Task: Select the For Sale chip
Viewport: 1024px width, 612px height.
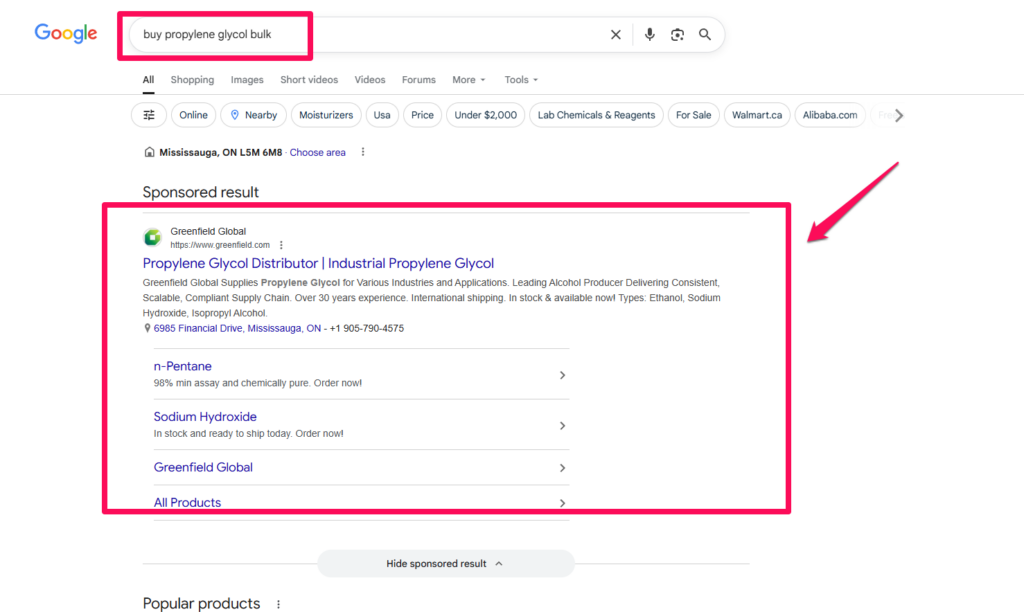Action: pos(694,115)
